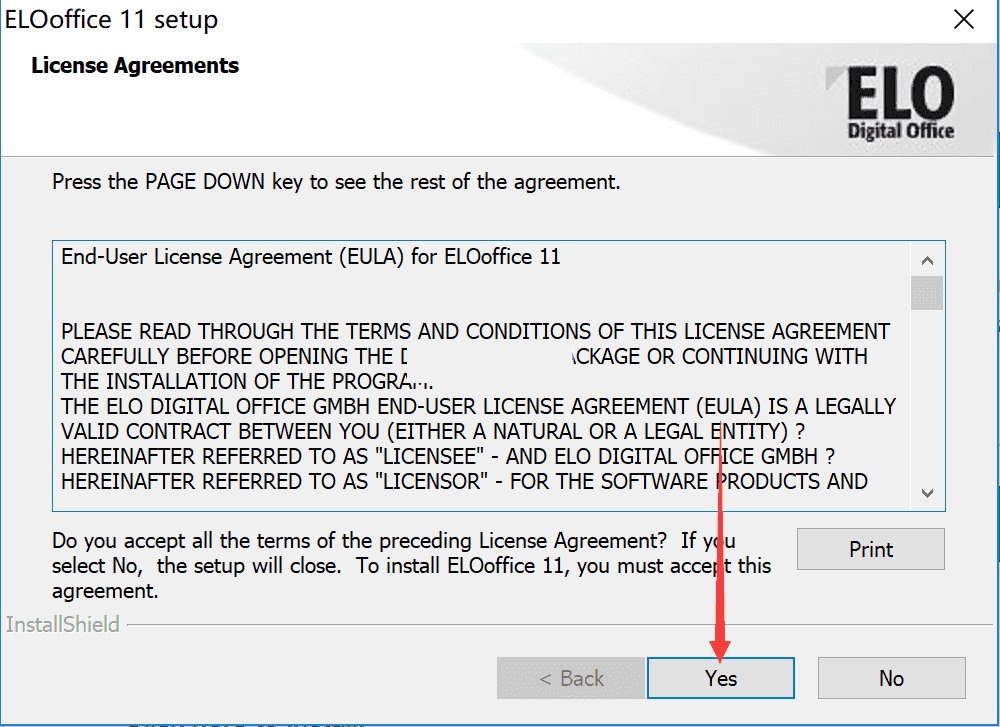Click the scrollbar thumb in the EULA box
Viewport: 1000px width, 727px height.
pos(927,293)
